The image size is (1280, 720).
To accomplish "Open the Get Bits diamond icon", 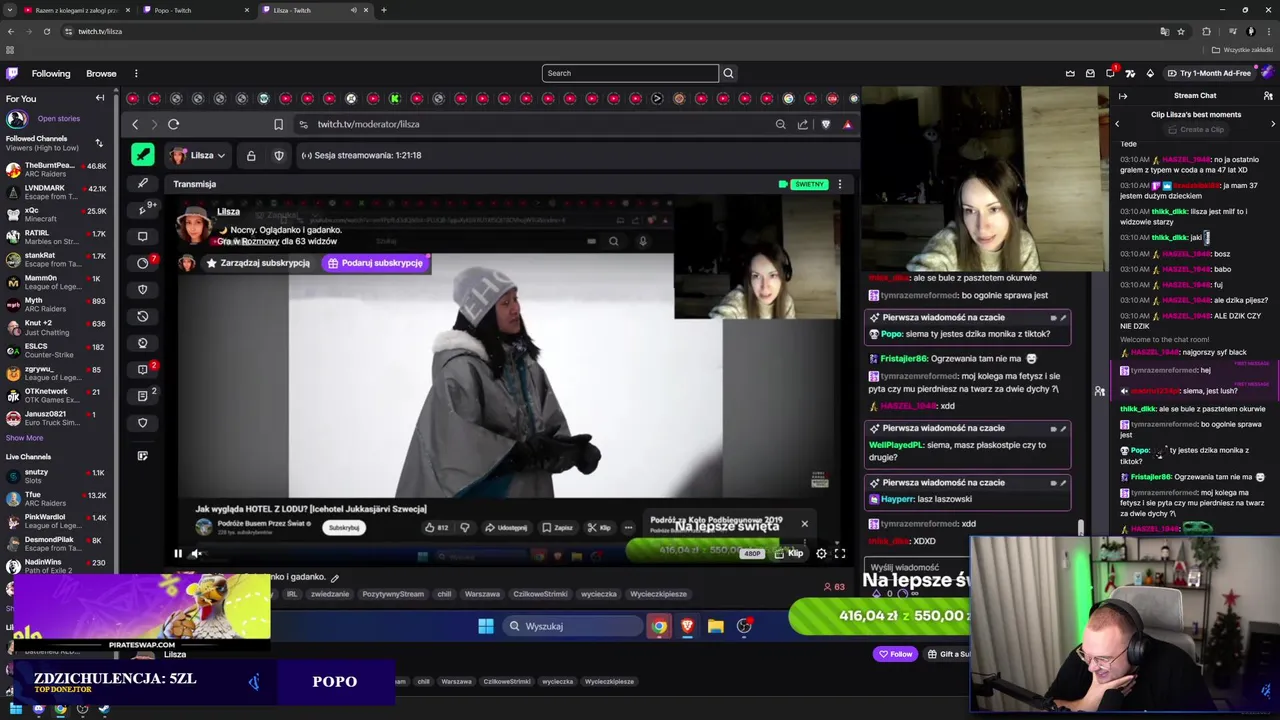I will click(x=1150, y=73).
